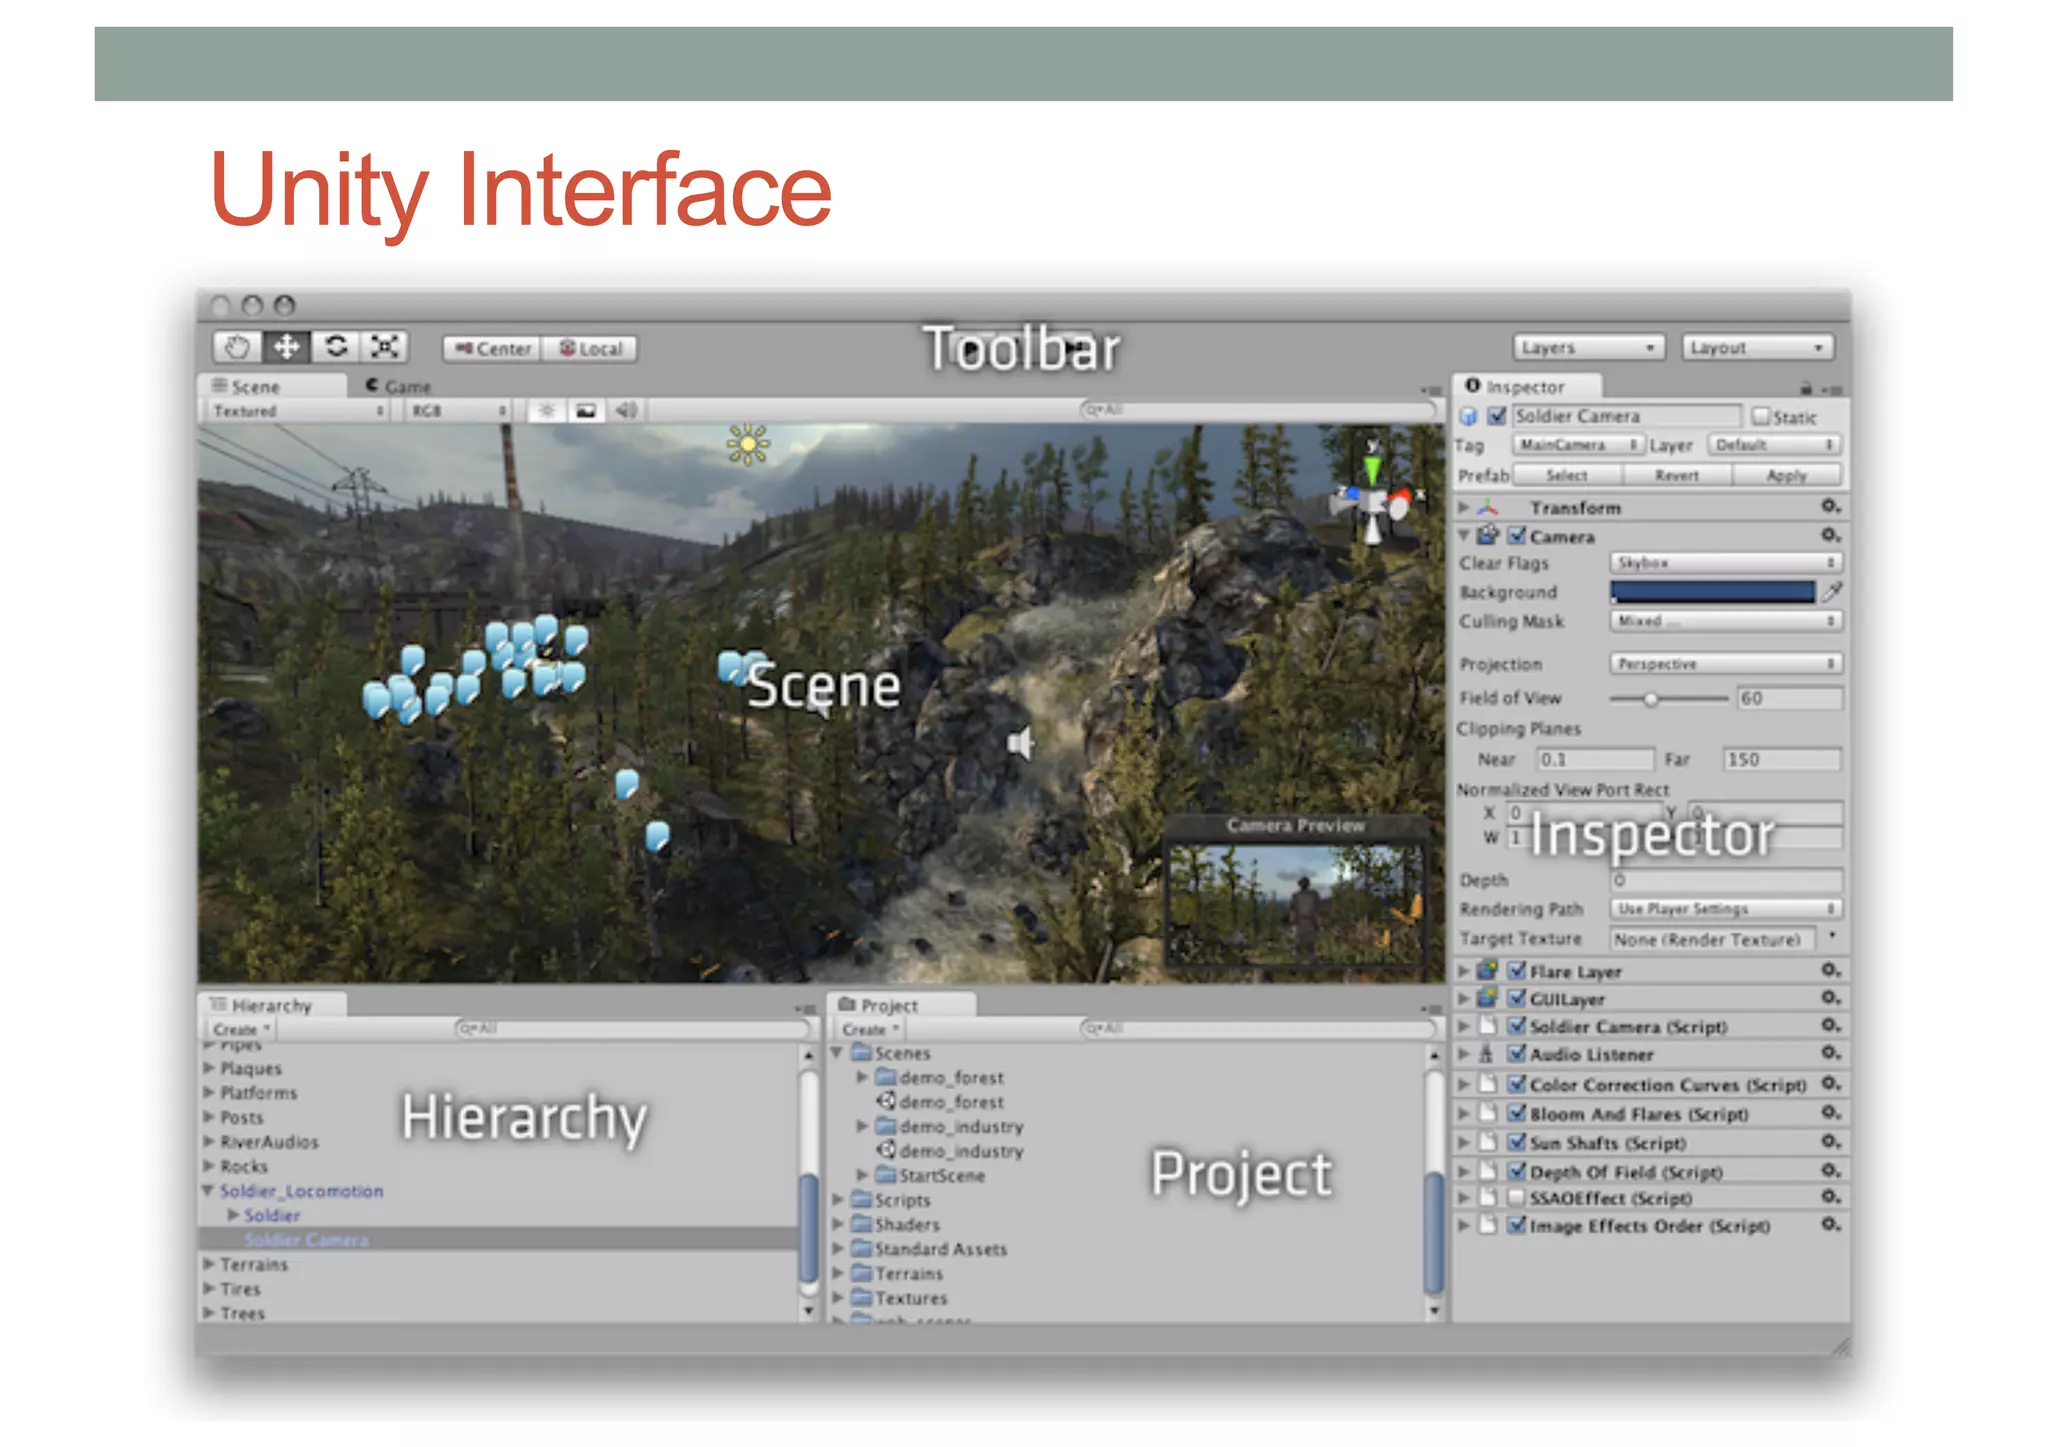This screenshot has width=2048, height=1447.
Task: Expand the Transform component
Action: 1464,507
